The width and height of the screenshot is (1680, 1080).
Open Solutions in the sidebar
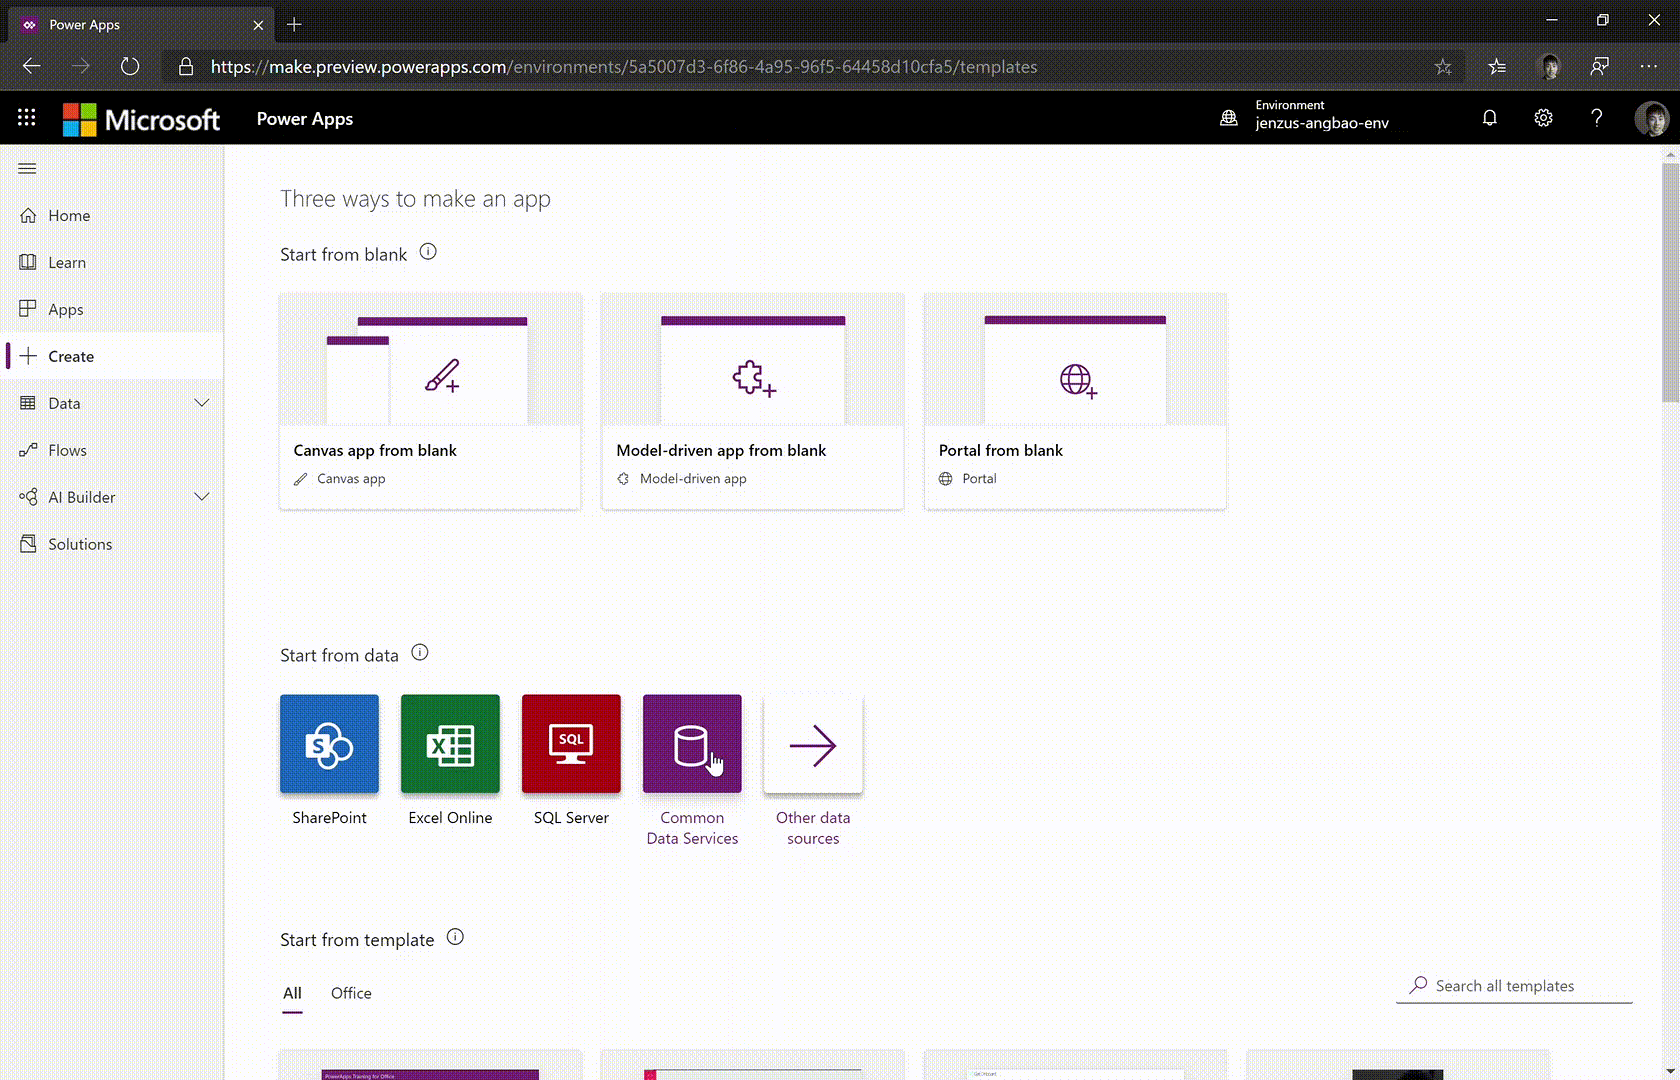coord(112,544)
